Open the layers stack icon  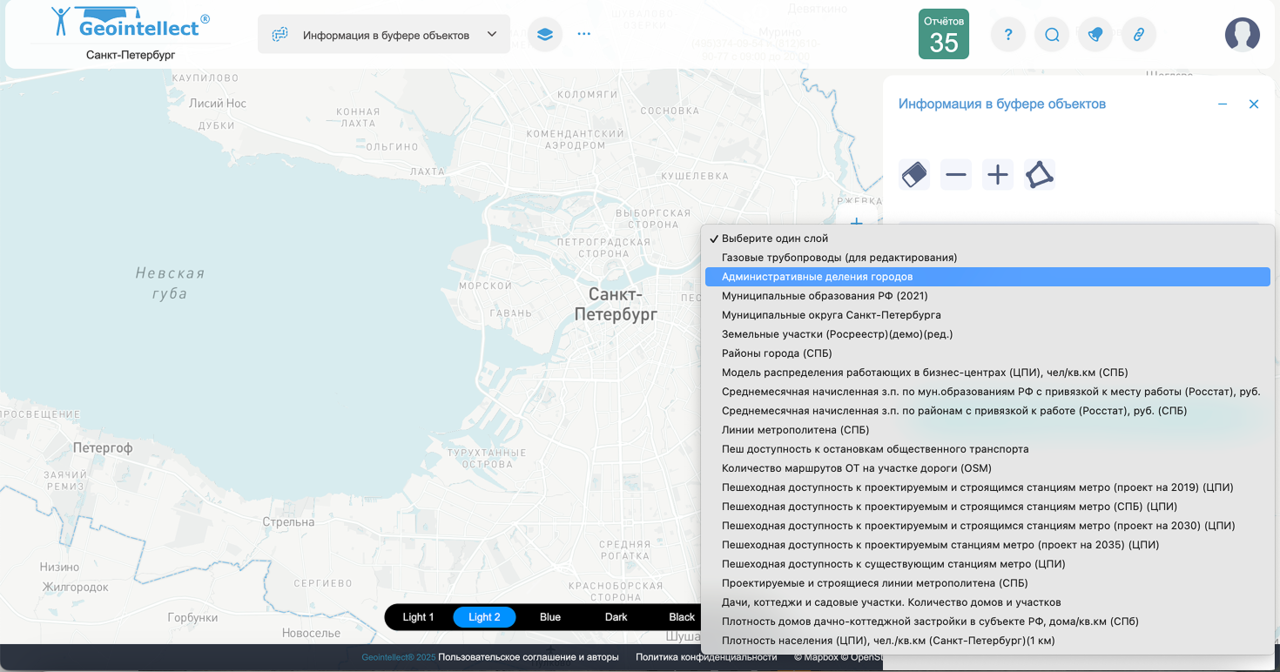coord(544,34)
